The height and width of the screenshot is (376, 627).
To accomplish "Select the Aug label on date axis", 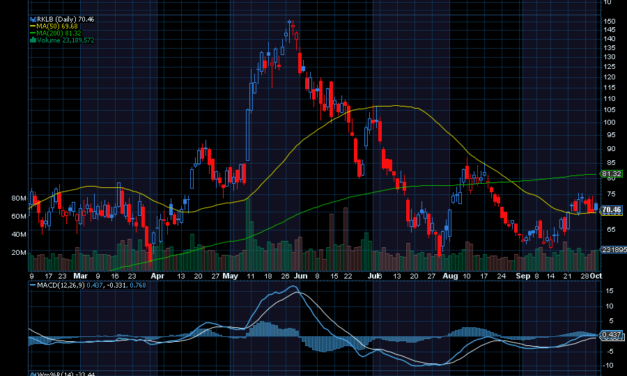I will (450, 276).
